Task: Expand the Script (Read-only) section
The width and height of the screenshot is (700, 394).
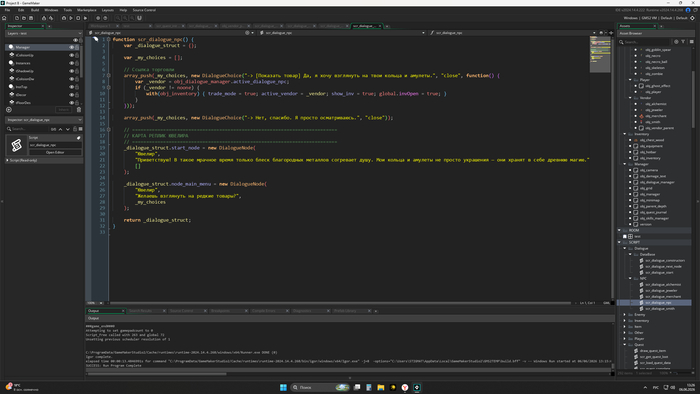Action: point(7,160)
